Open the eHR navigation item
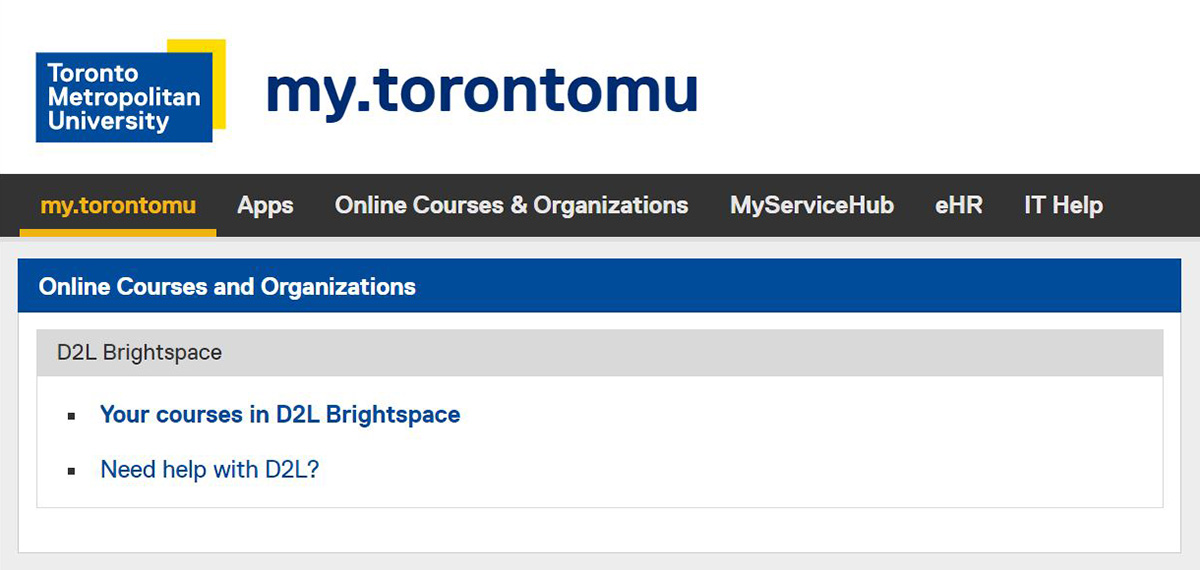Viewport: 1200px width, 570px height. pos(958,206)
